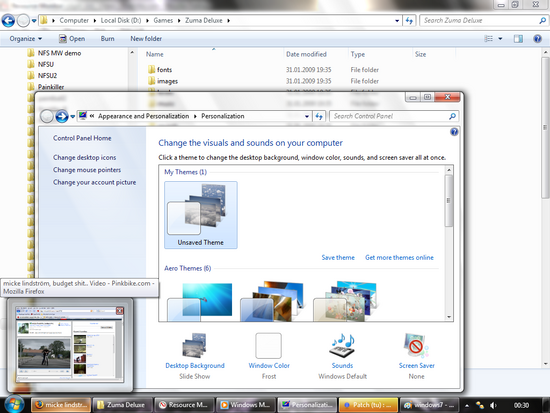Select the Unsaved Theme thumbnail
The width and height of the screenshot is (550, 413).
201,215
